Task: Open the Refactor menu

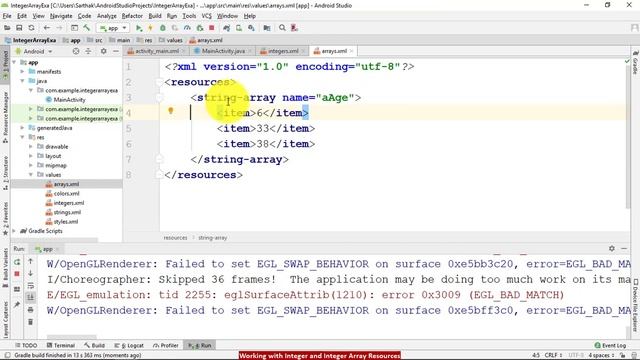Action: (132, 16)
